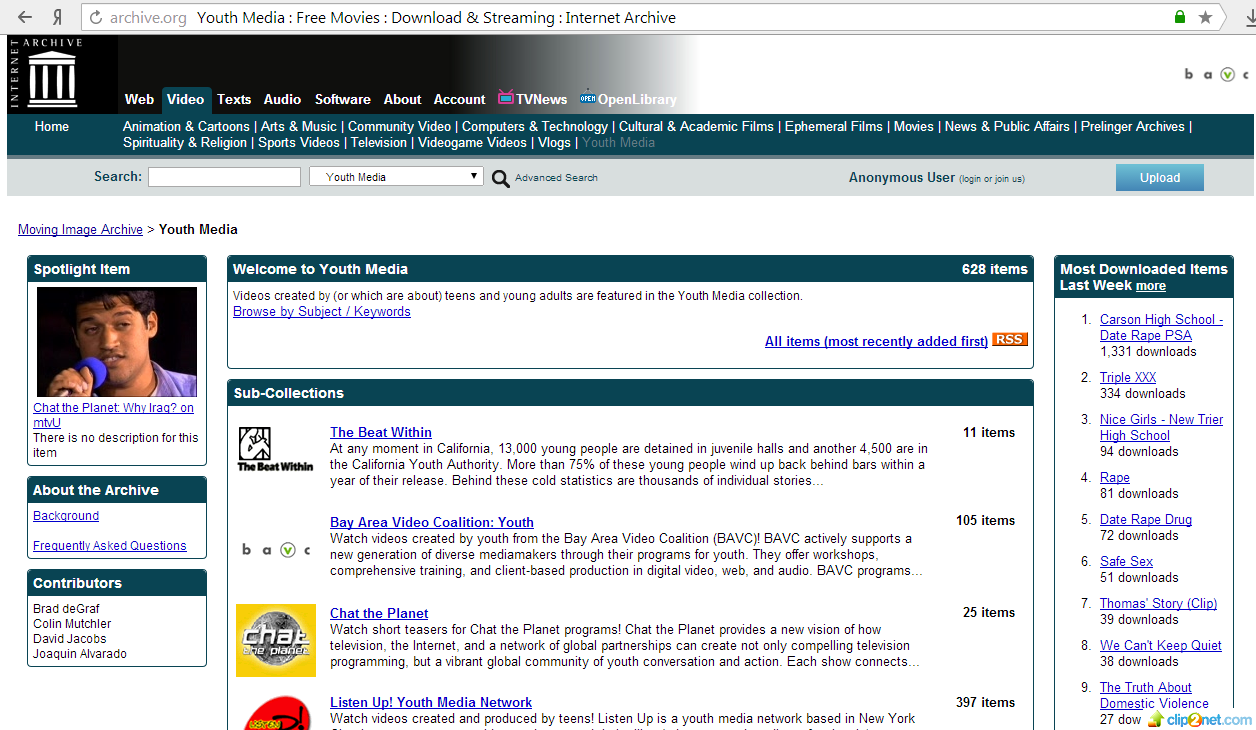
Task: Open Browse by Subject / Keywords link
Action: point(321,311)
